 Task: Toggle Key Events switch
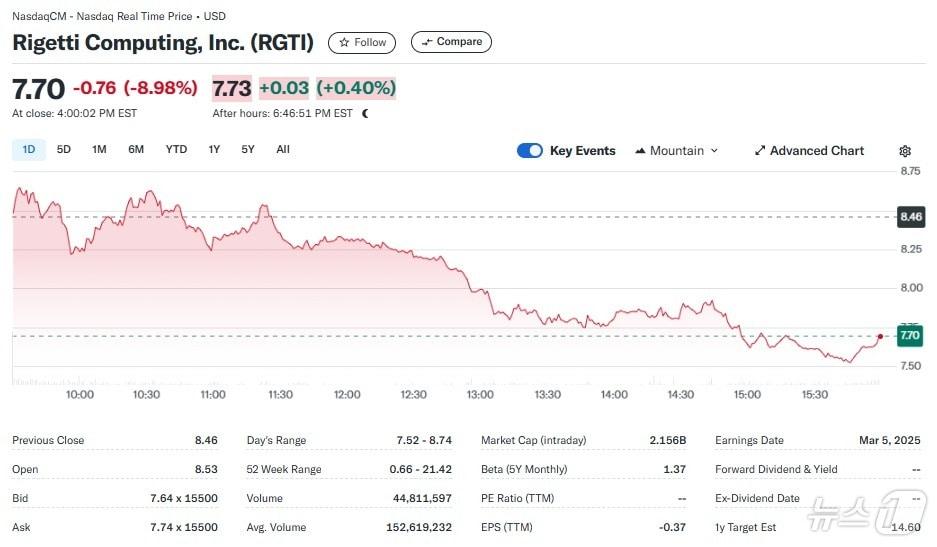tap(530, 151)
